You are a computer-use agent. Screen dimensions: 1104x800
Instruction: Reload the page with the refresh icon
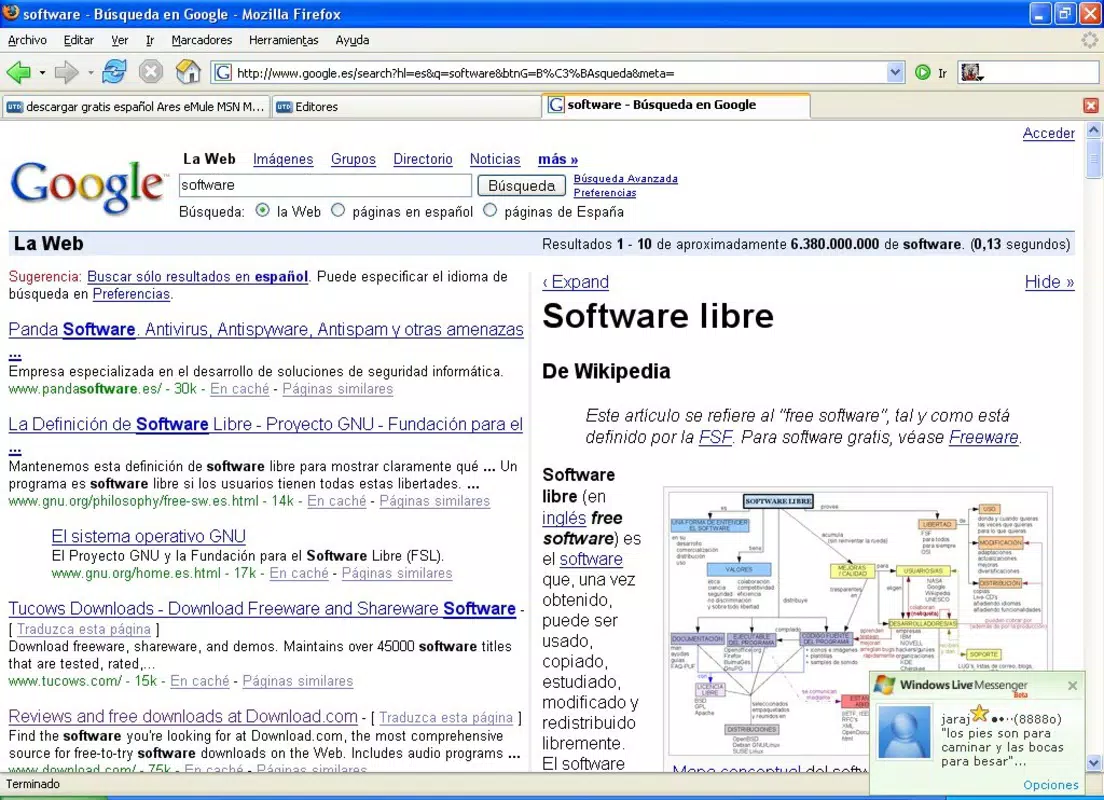(114, 72)
